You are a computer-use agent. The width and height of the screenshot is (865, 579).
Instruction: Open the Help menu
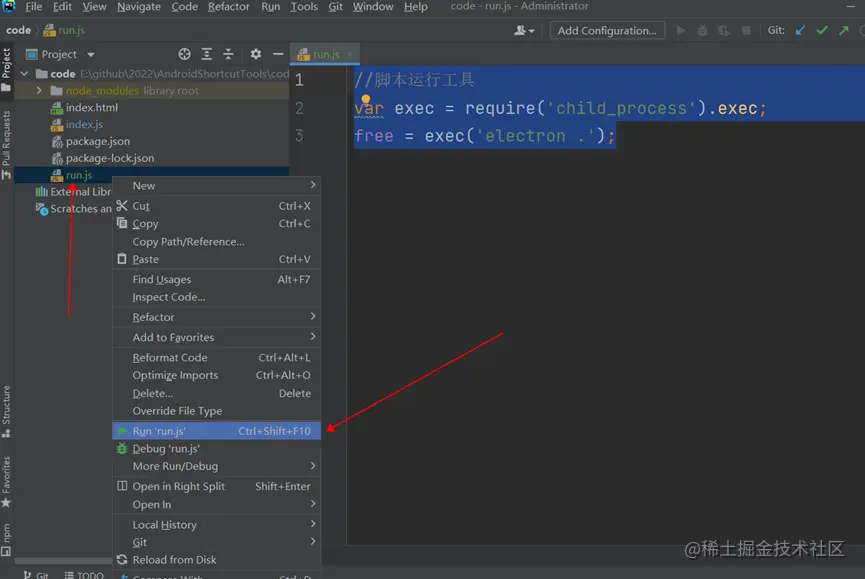(x=415, y=7)
